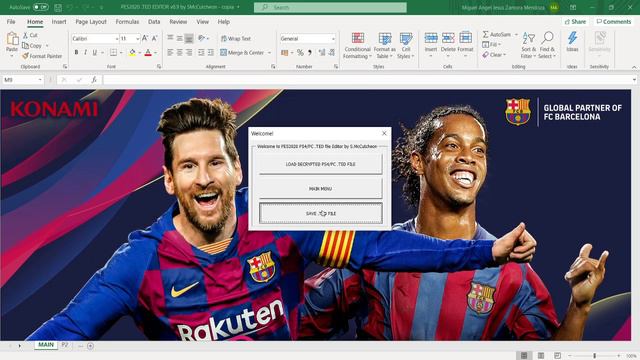Click the Search box in title bar
The image size is (640, 360).
[330, 7]
